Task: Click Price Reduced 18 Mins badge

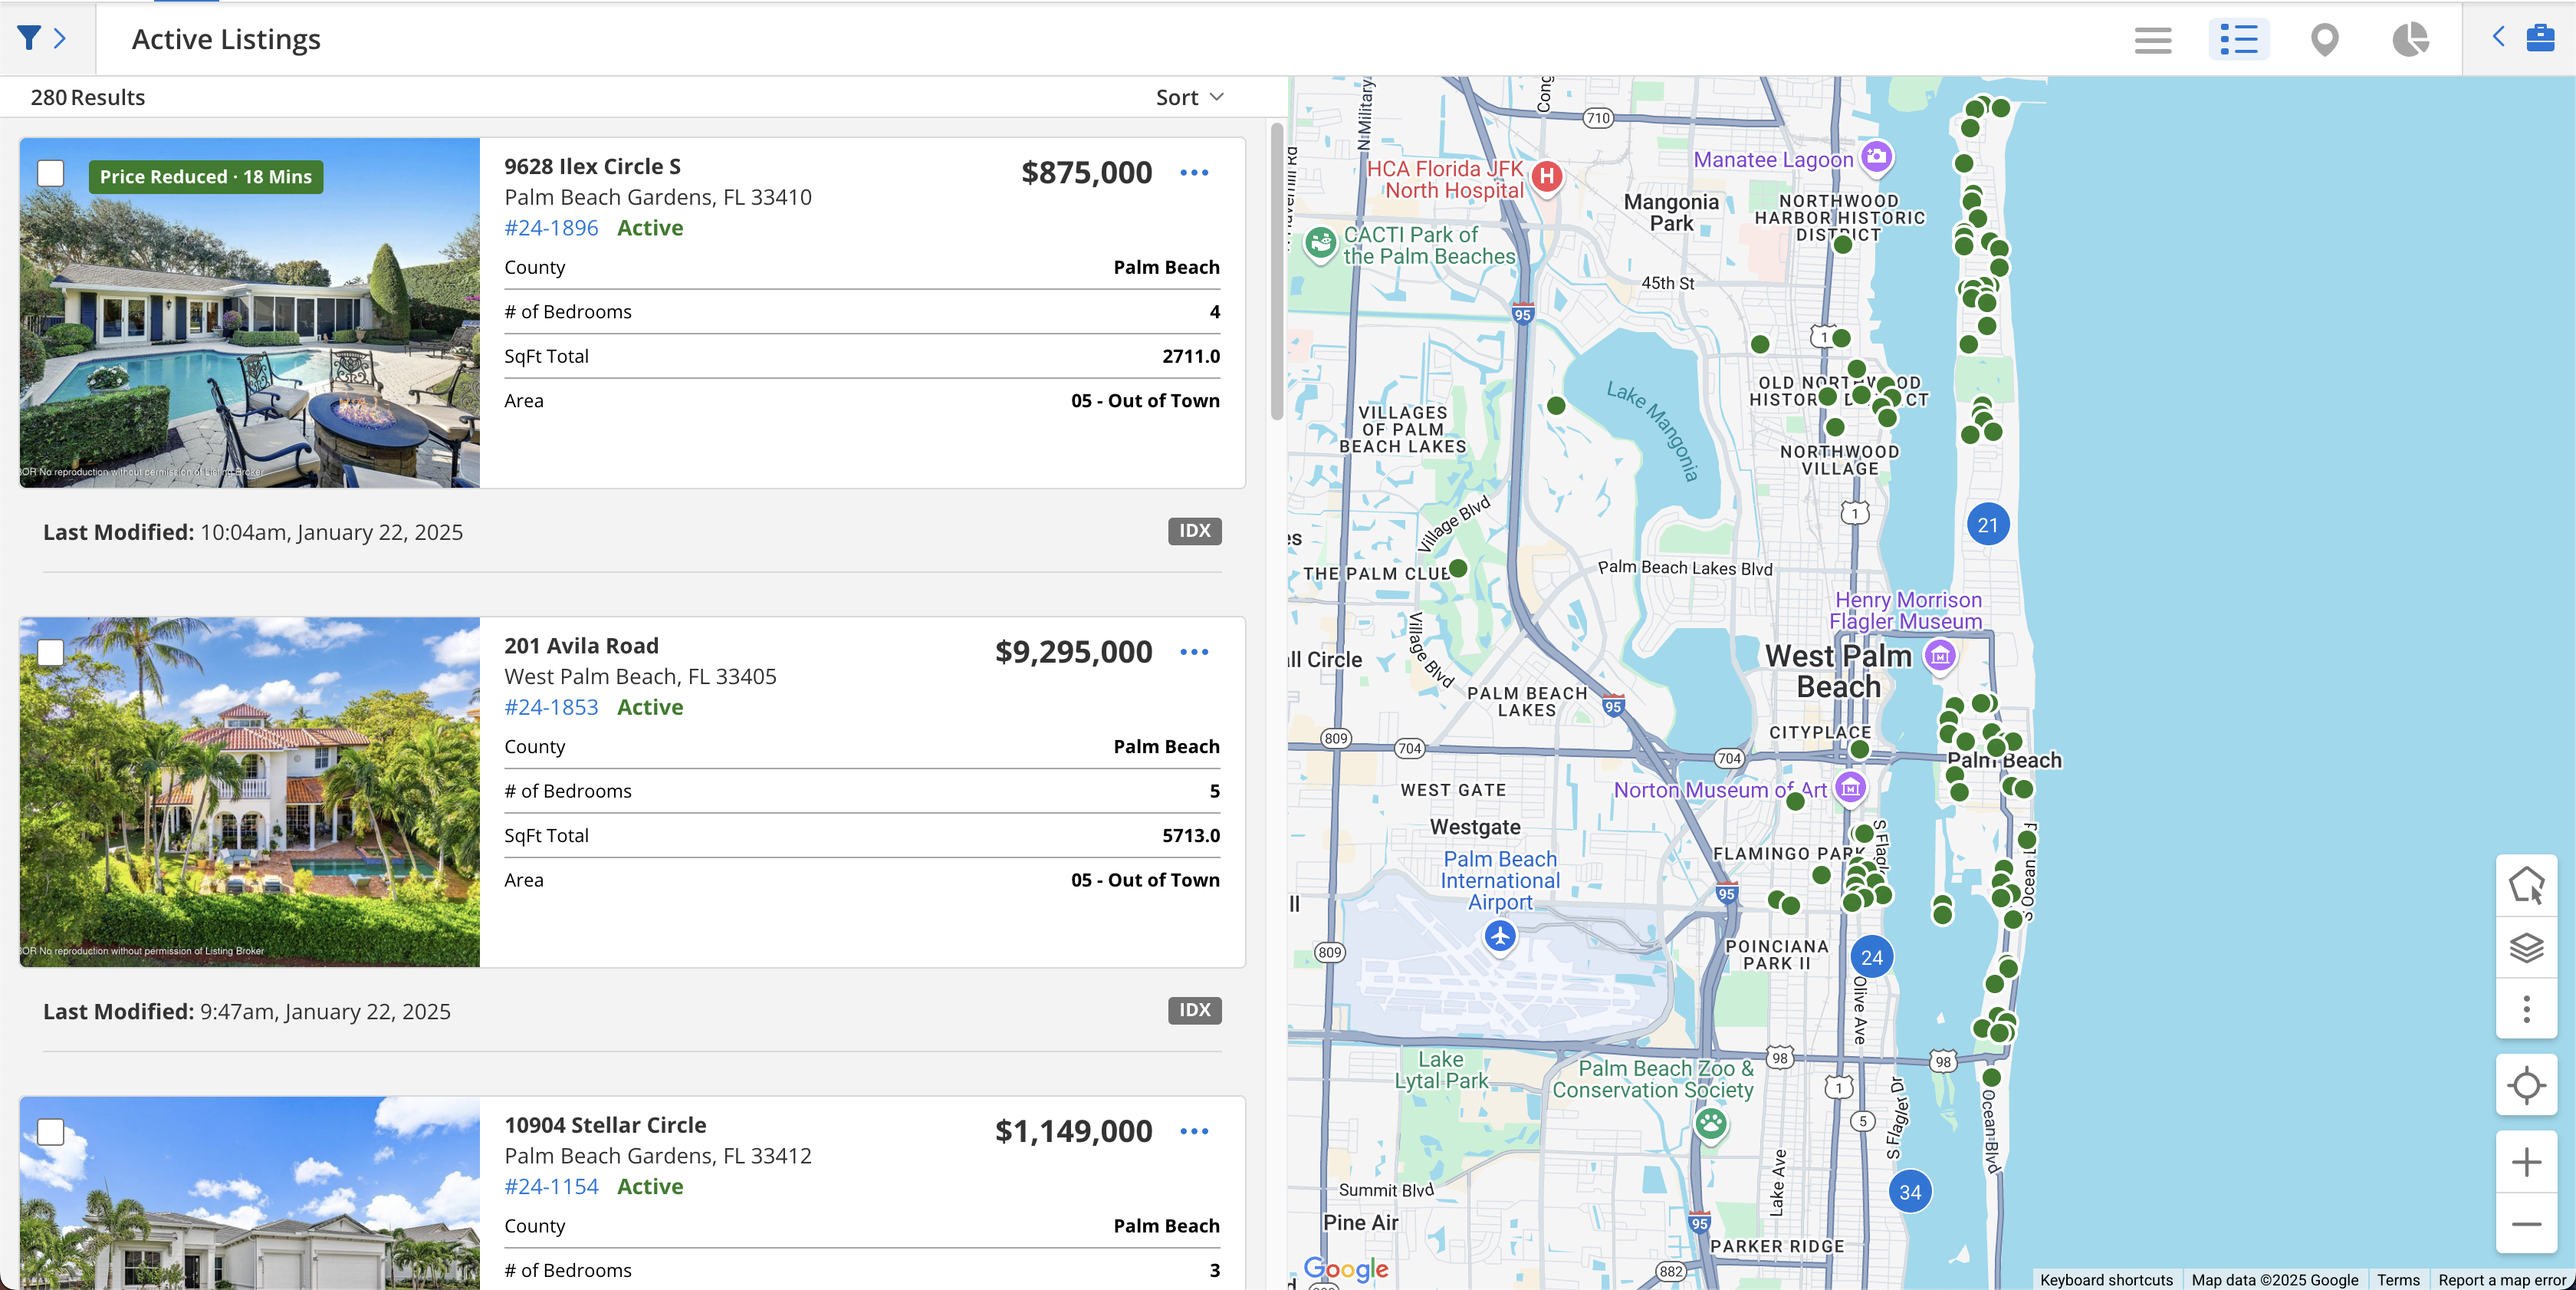Action: [205, 177]
